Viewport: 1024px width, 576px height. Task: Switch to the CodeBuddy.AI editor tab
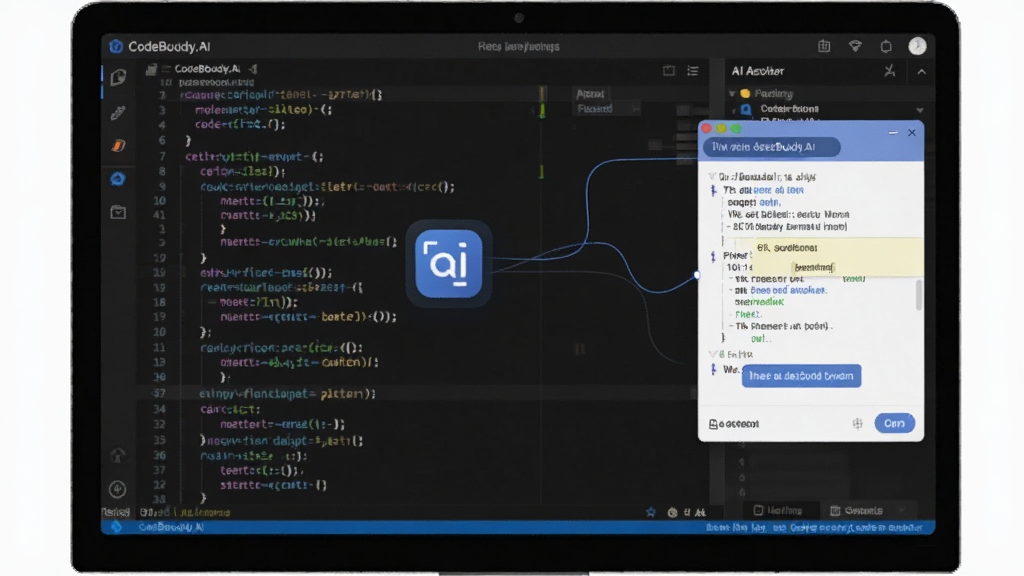tap(207, 69)
